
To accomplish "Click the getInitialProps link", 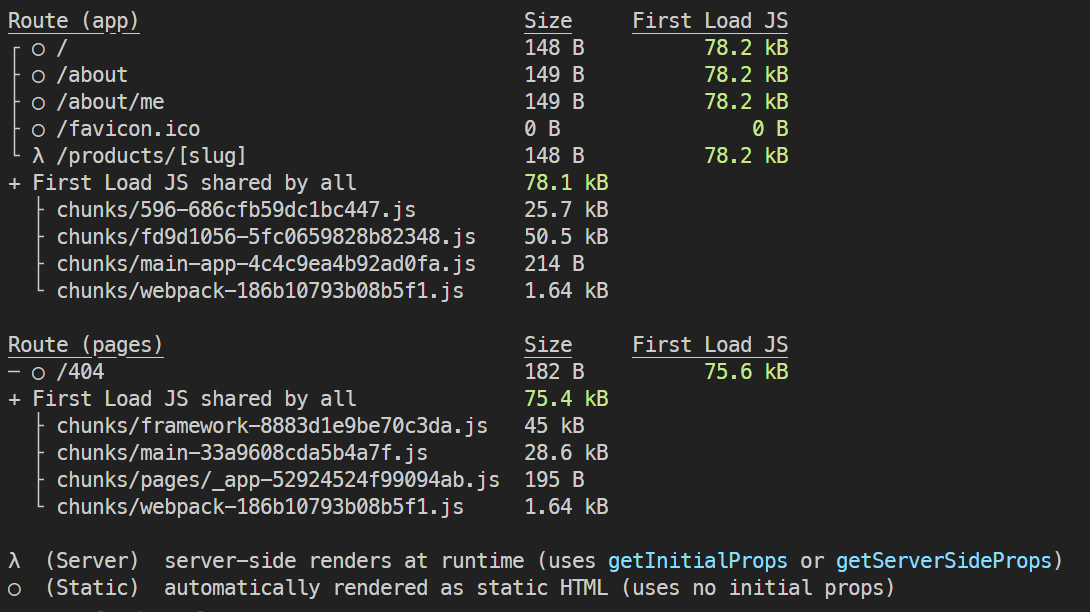I will point(698,561).
